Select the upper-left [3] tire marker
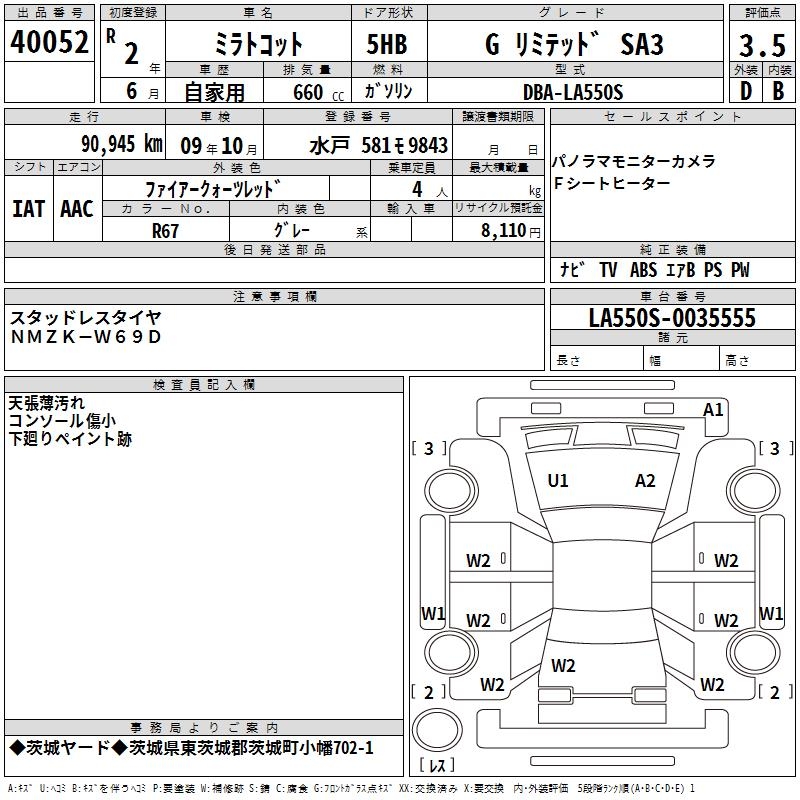Screen dimensions: 800x800 pyautogui.click(x=429, y=449)
